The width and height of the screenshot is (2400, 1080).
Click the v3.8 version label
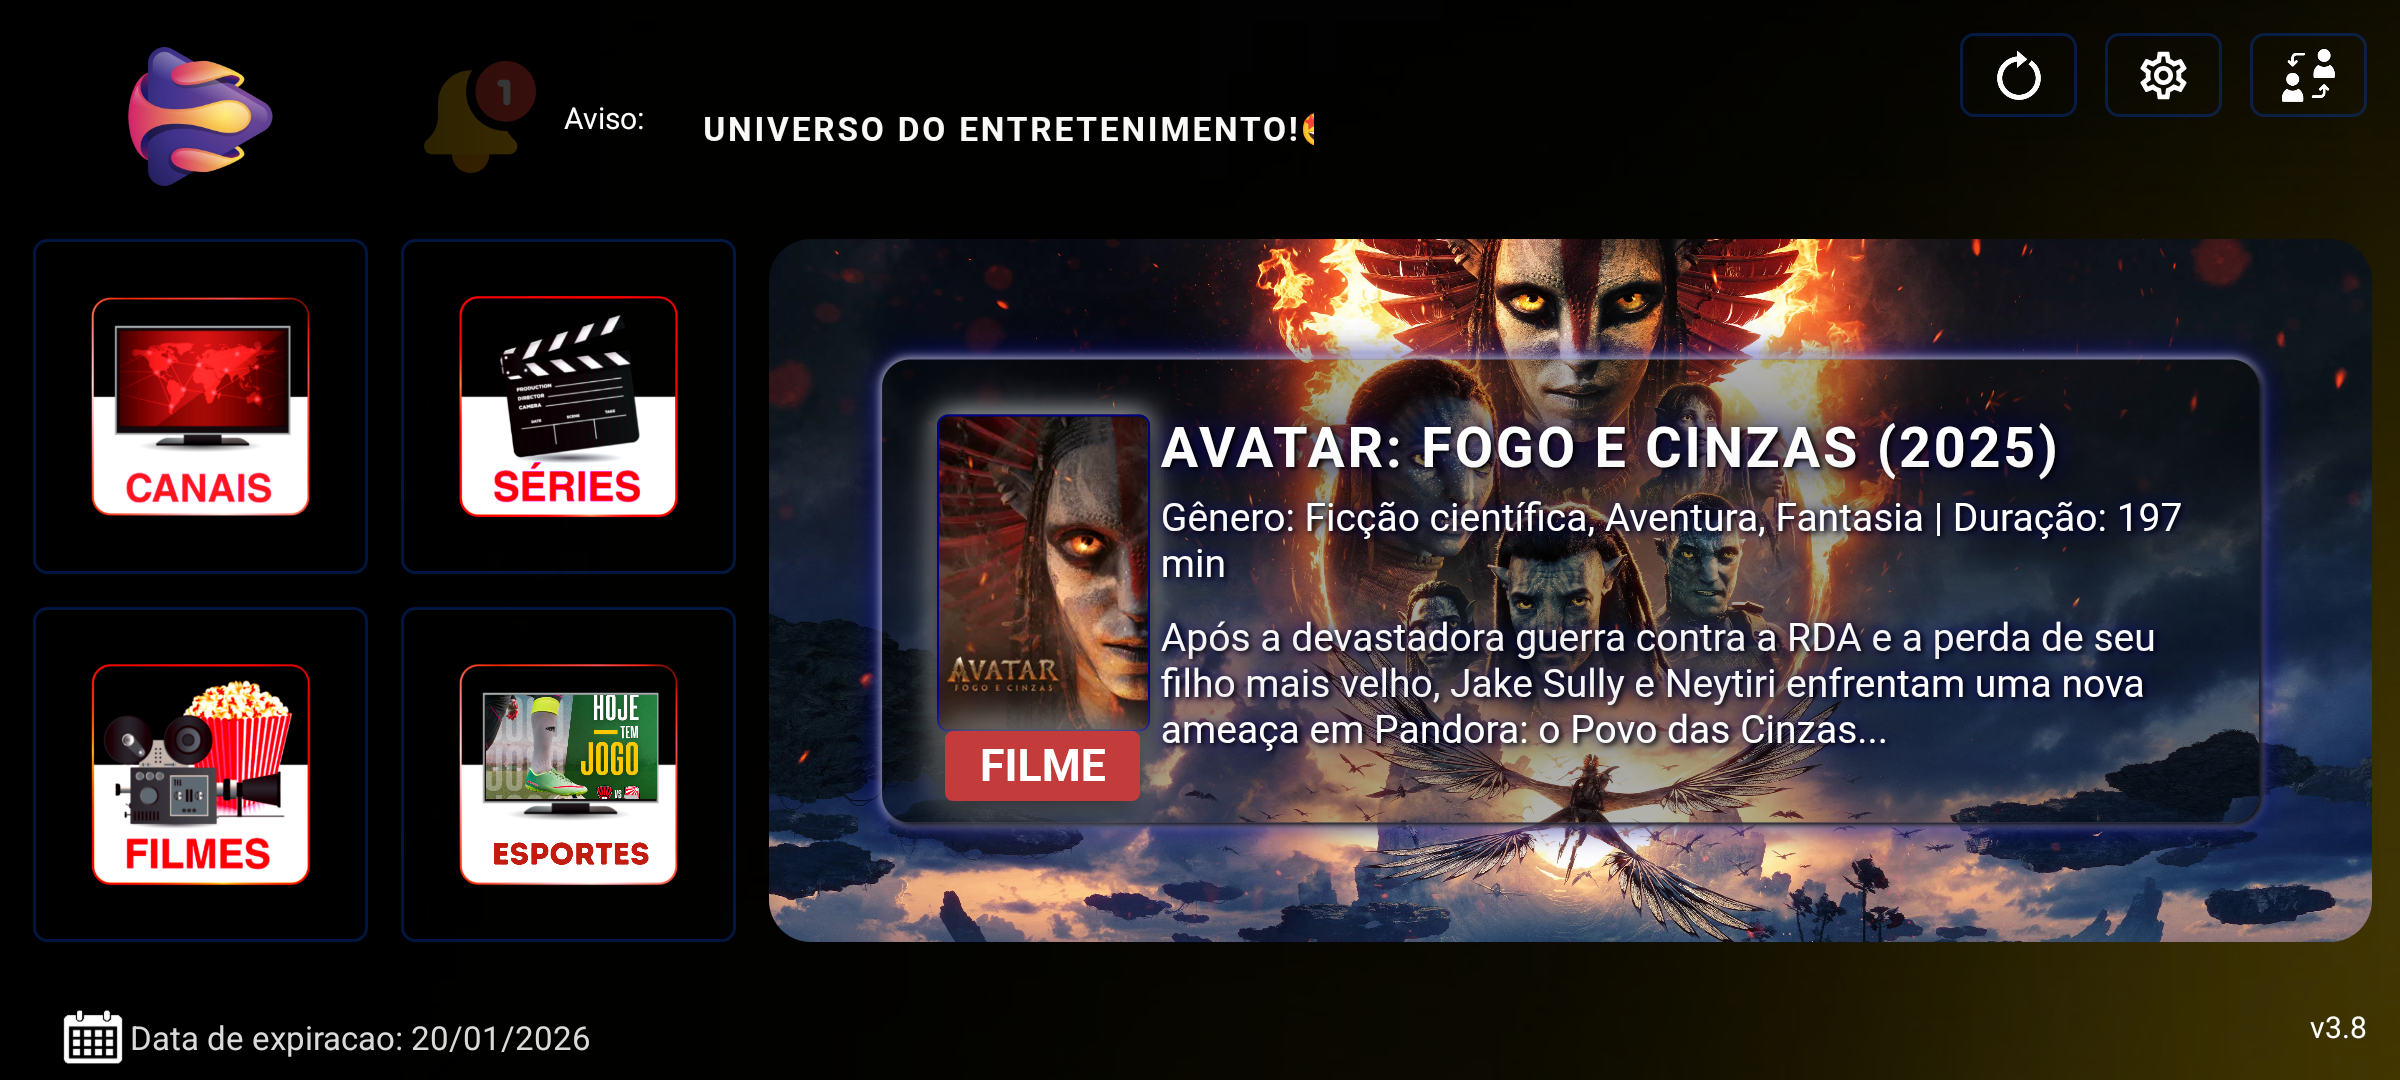tap(2338, 1028)
